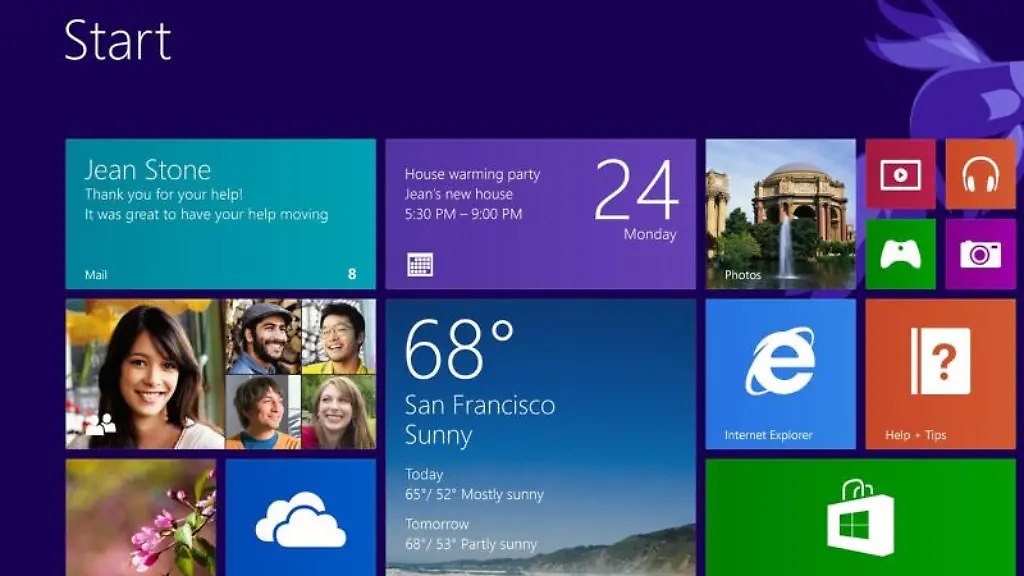
Task: Open the Mail tile from Jean Stone
Action: [x=220, y=213]
